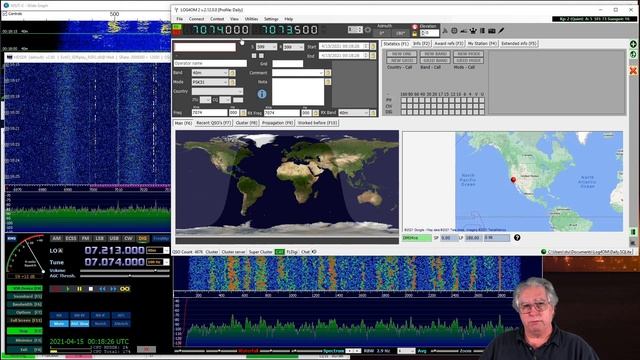Click the lock icon beside Start date
The image size is (640, 360).
(x=373, y=47)
